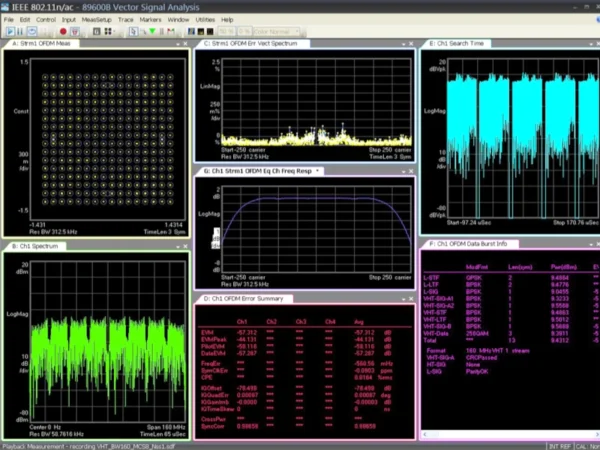Open the Input menu
The width and height of the screenshot is (600, 450).
pos(69,20)
